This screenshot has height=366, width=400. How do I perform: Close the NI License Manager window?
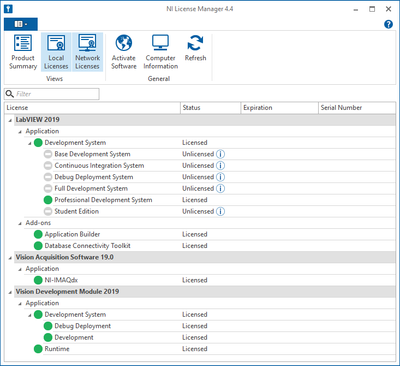click(x=388, y=9)
